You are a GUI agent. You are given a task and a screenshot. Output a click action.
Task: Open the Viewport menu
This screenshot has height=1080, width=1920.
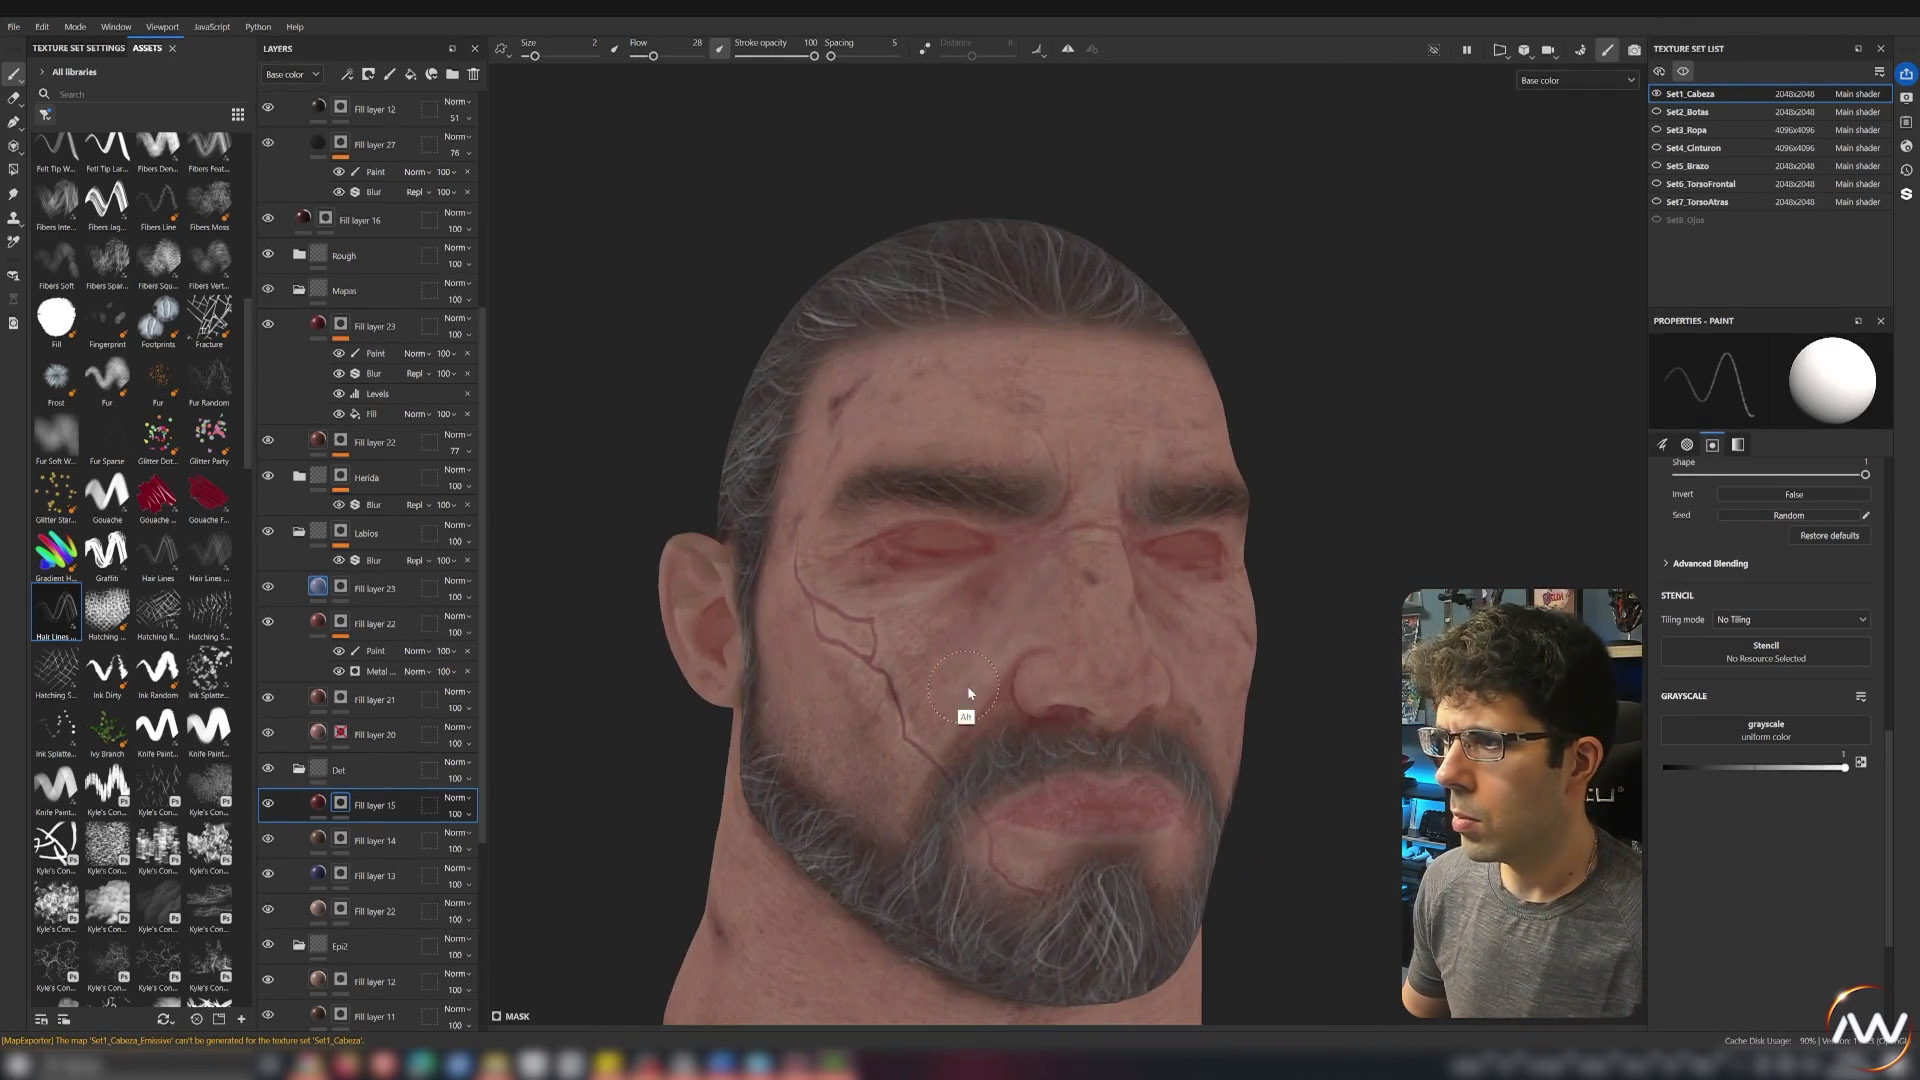click(x=162, y=27)
